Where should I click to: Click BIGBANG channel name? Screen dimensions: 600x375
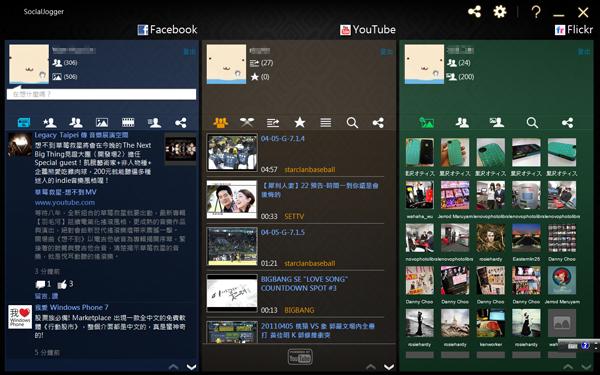[x=299, y=310]
